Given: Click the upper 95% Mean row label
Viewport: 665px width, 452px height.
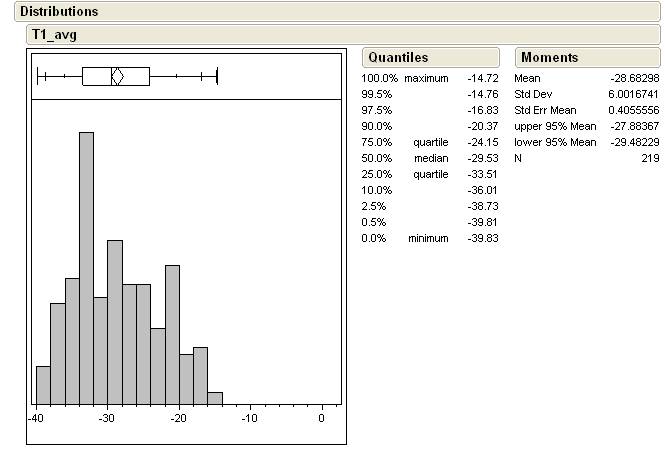Looking at the screenshot, I should point(555,126).
